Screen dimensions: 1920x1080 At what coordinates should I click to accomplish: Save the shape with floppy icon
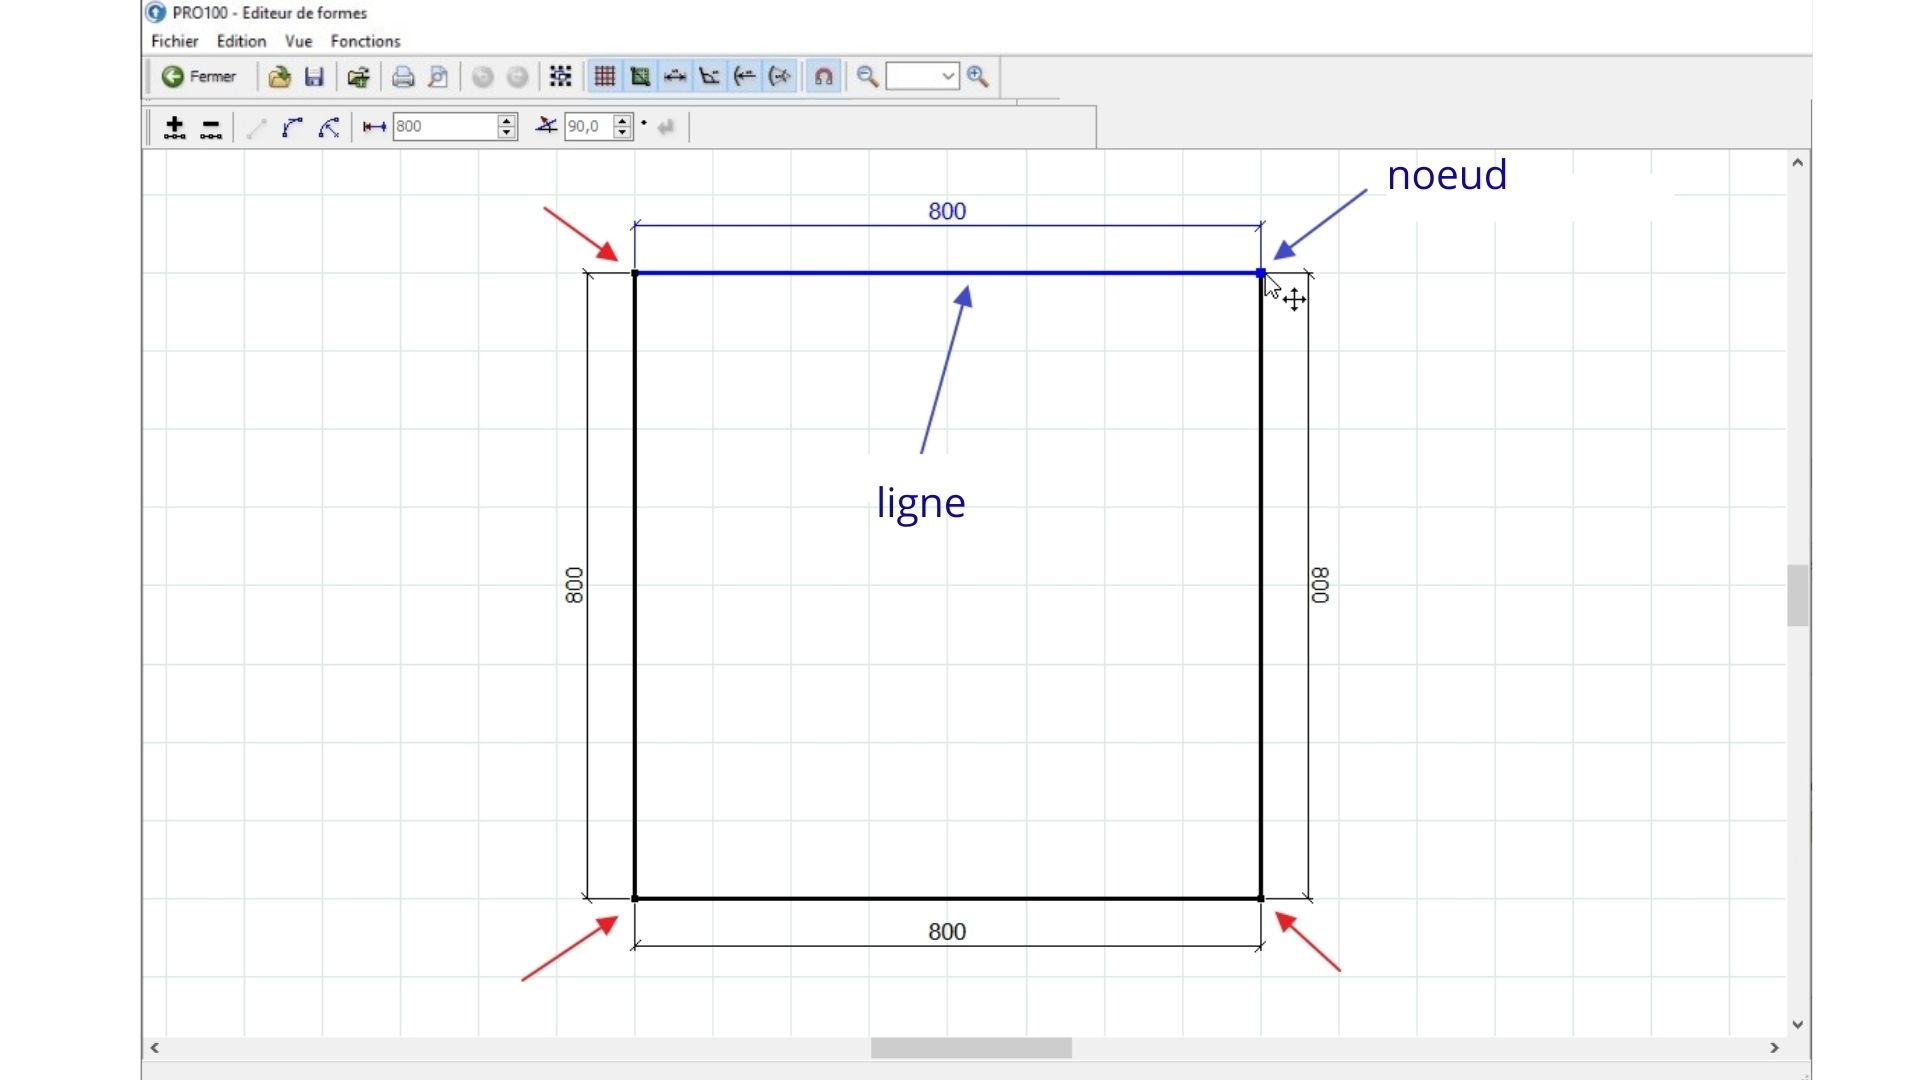pos(314,77)
